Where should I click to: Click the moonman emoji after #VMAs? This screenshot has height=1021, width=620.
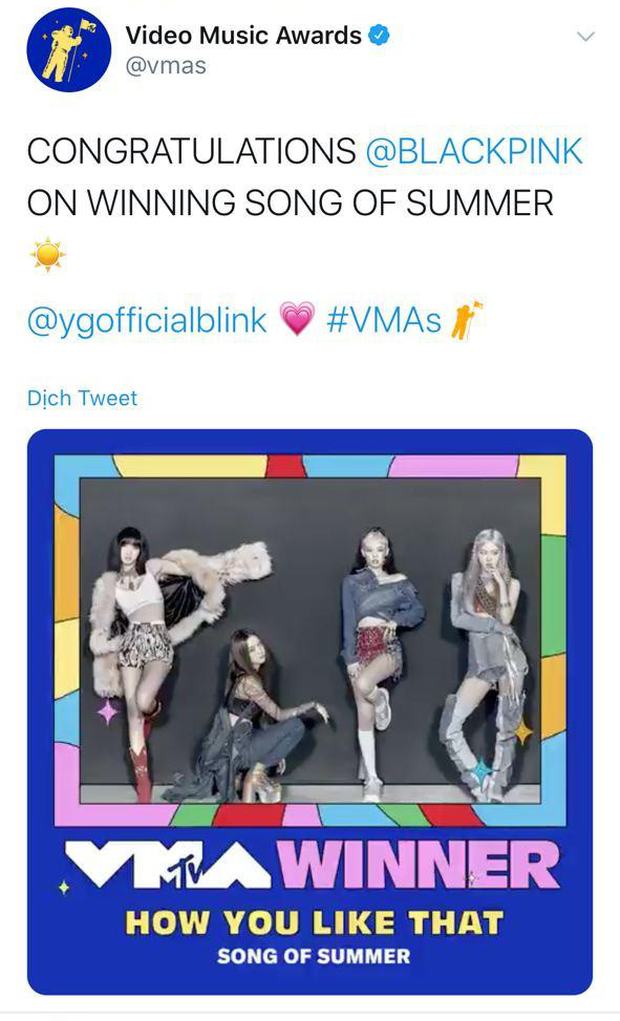pos(466,320)
